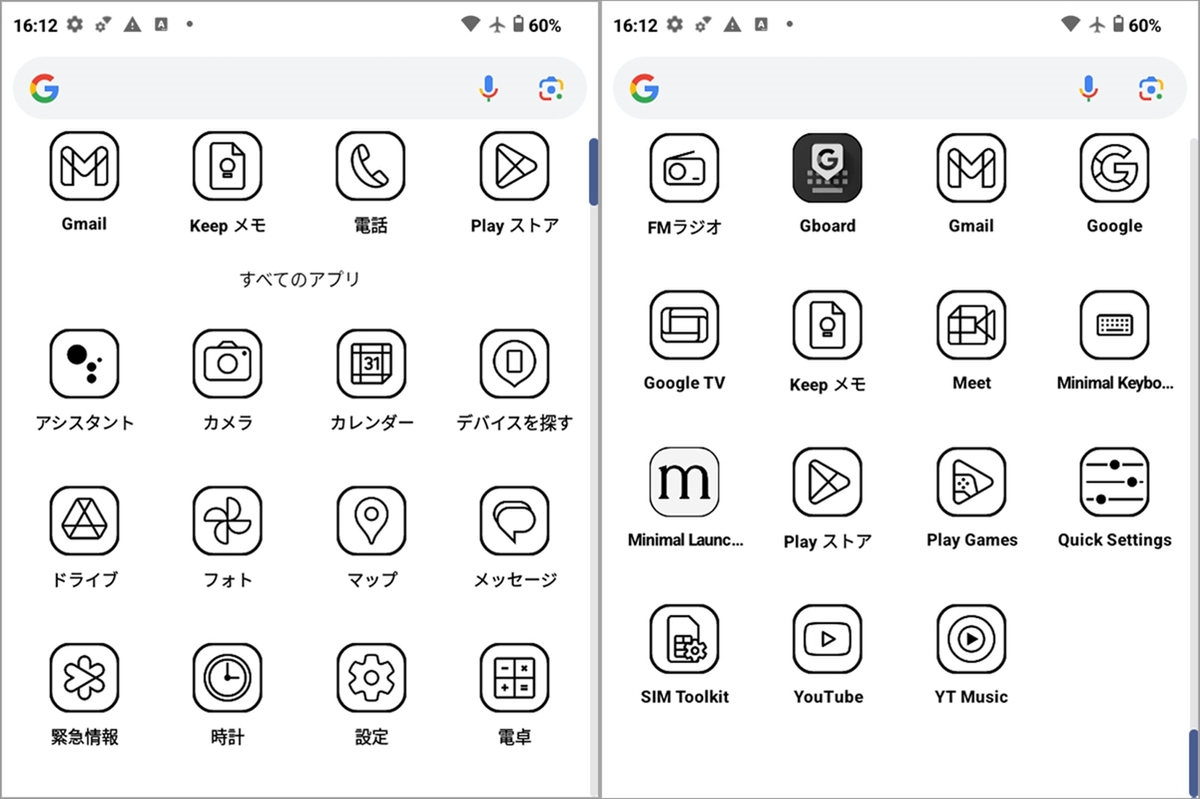Open Play ストア in the right screen
Image resolution: width=1200 pixels, height=799 pixels.
[827, 482]
